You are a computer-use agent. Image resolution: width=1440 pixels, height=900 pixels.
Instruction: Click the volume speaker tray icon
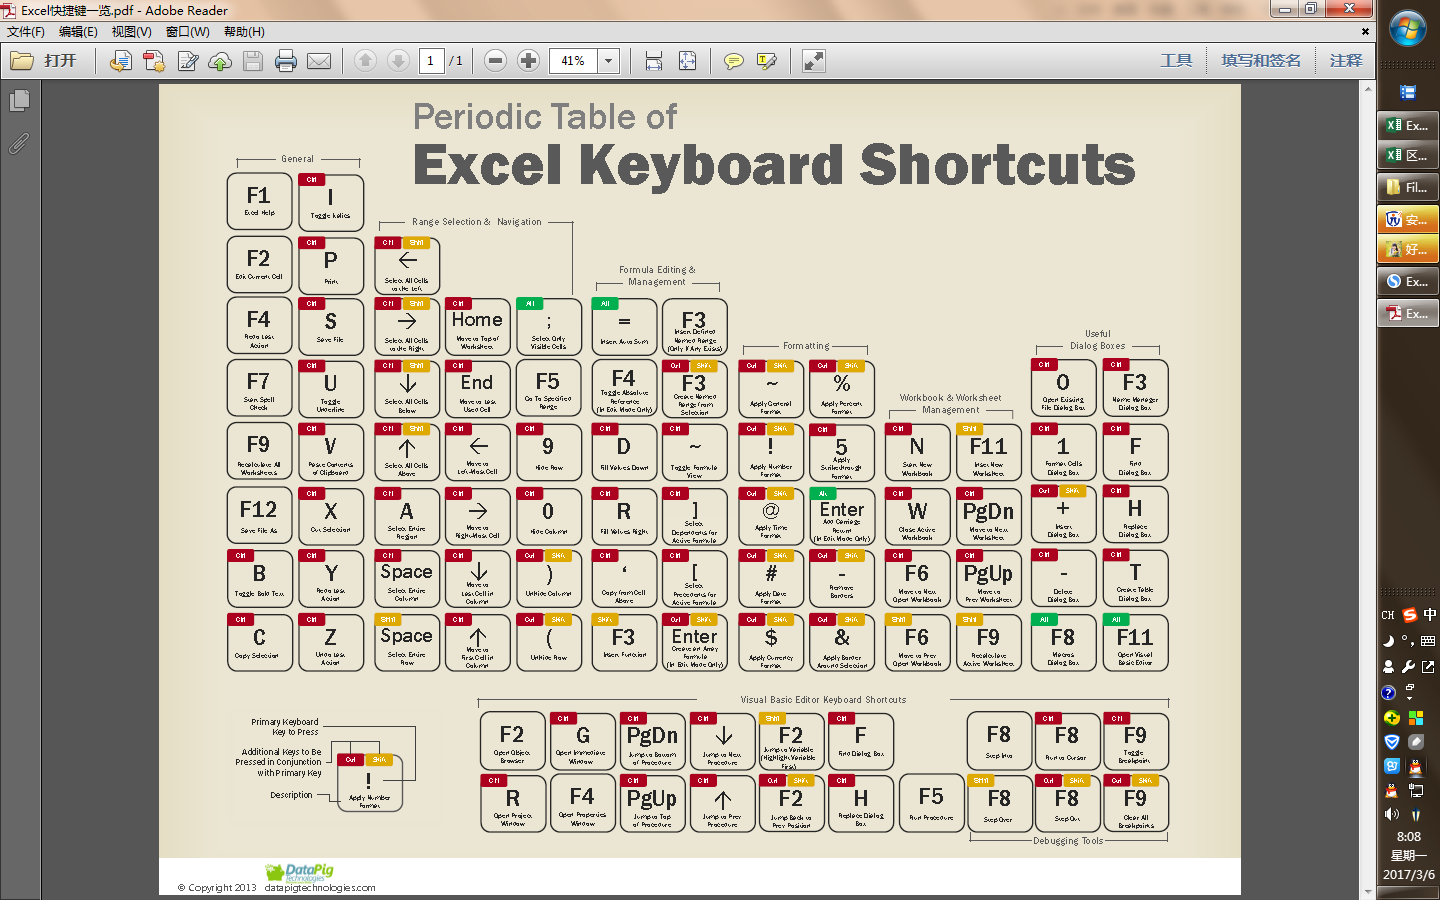coord(1391,814)
